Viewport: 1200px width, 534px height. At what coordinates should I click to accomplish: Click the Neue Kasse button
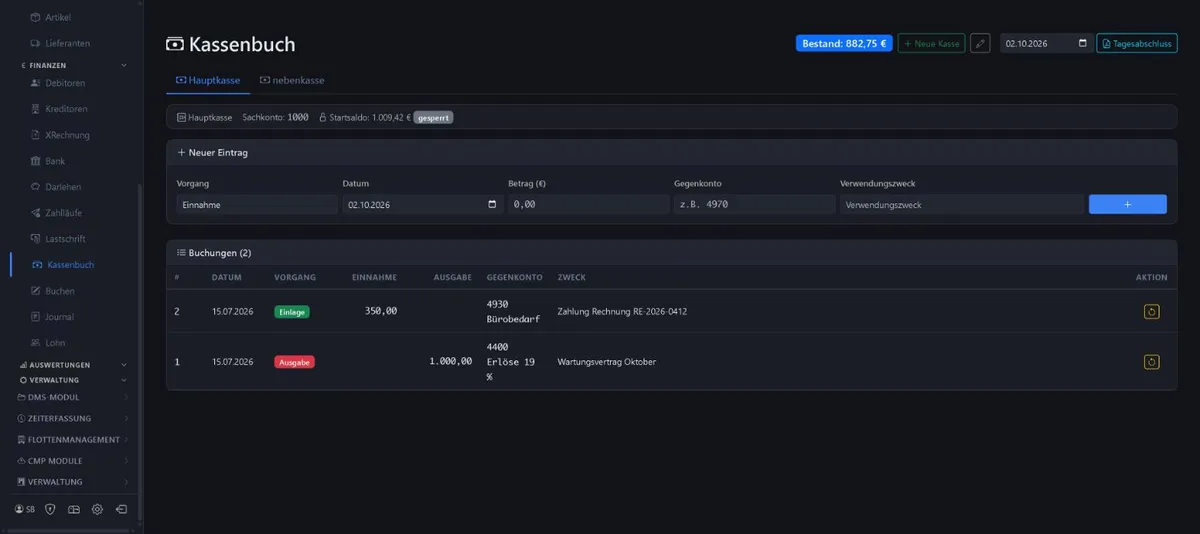pyautogui.click(x=931, y=43)
